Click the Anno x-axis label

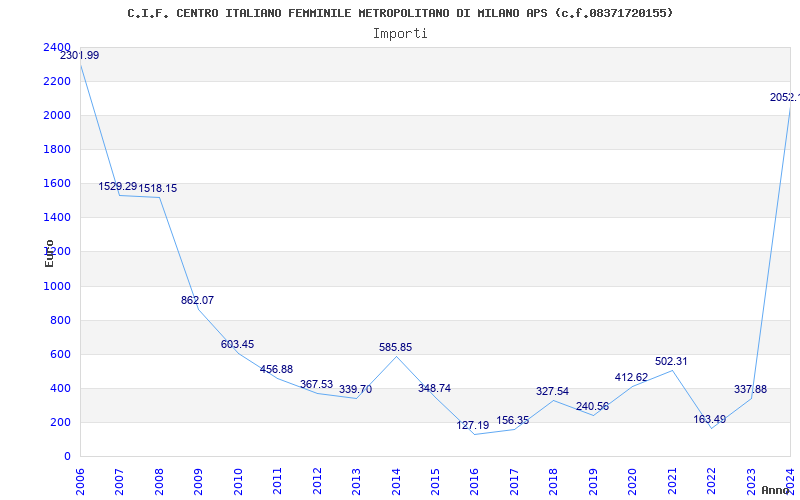(776, 490)
